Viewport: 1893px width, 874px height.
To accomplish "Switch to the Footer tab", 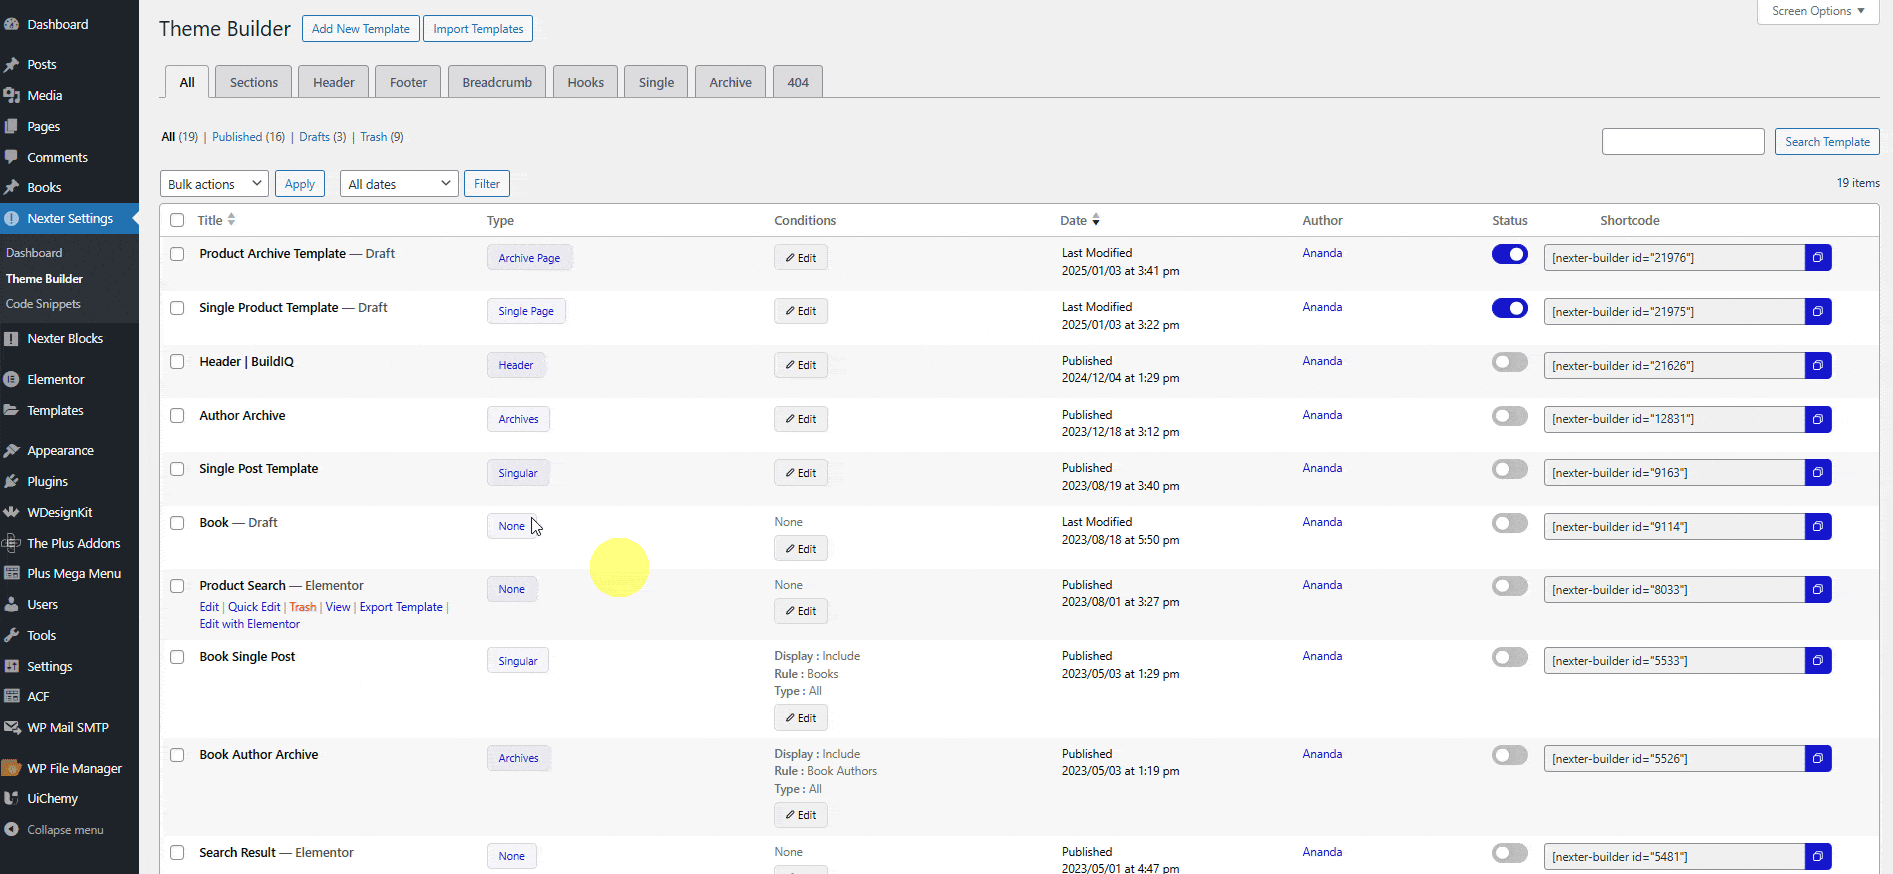I will (x=408, y=82).
